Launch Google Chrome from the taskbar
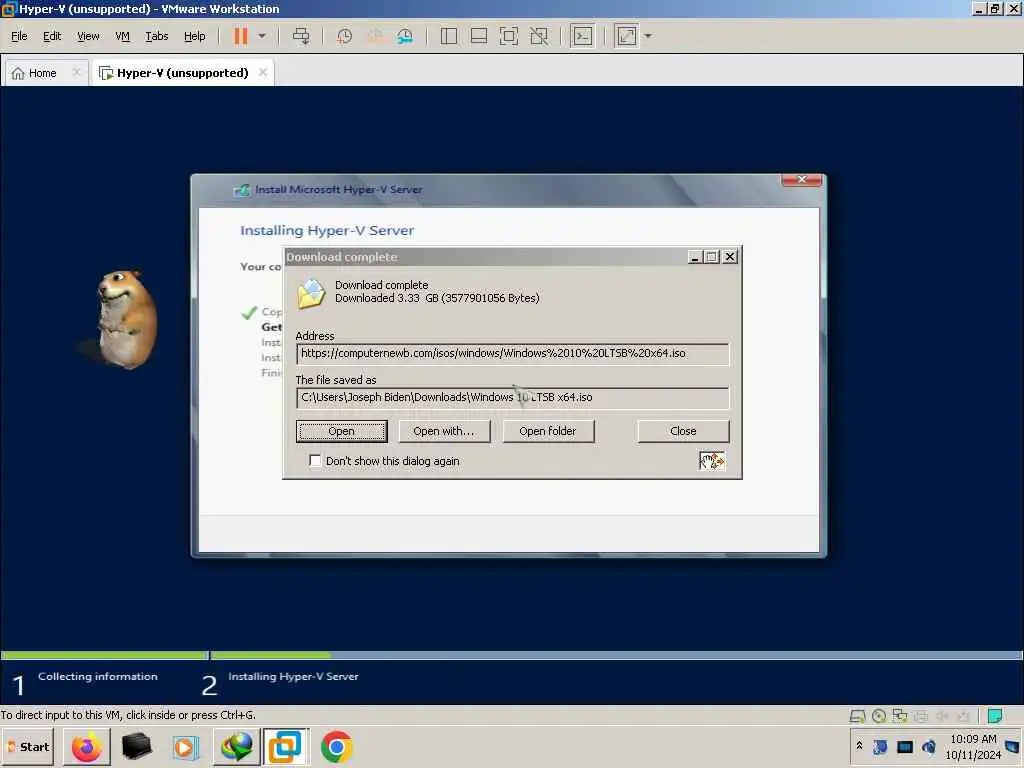 point(336,746)
